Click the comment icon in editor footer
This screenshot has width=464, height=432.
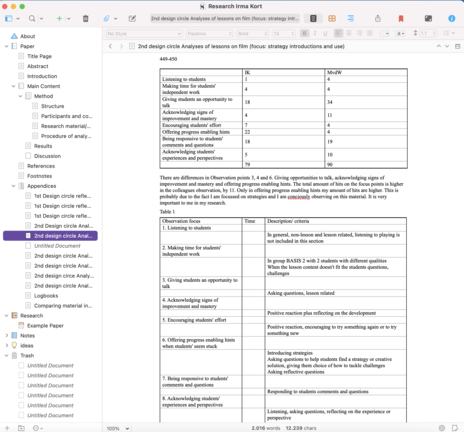tap(455, 428)
